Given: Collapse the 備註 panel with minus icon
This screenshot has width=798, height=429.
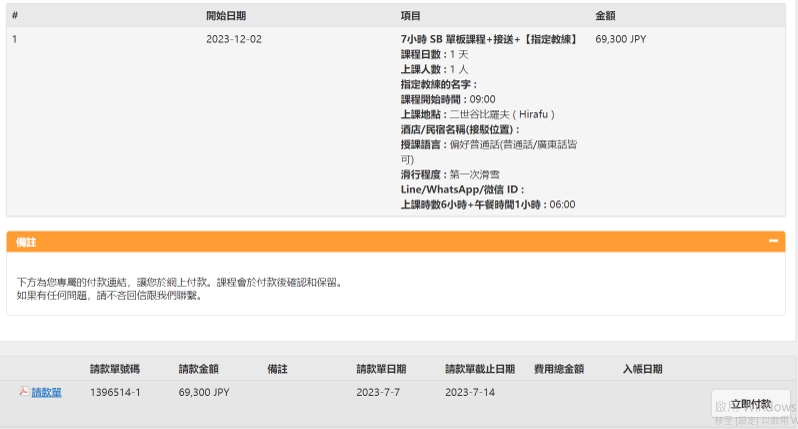Looking at the screenshot, I should [x=773, y=241].
